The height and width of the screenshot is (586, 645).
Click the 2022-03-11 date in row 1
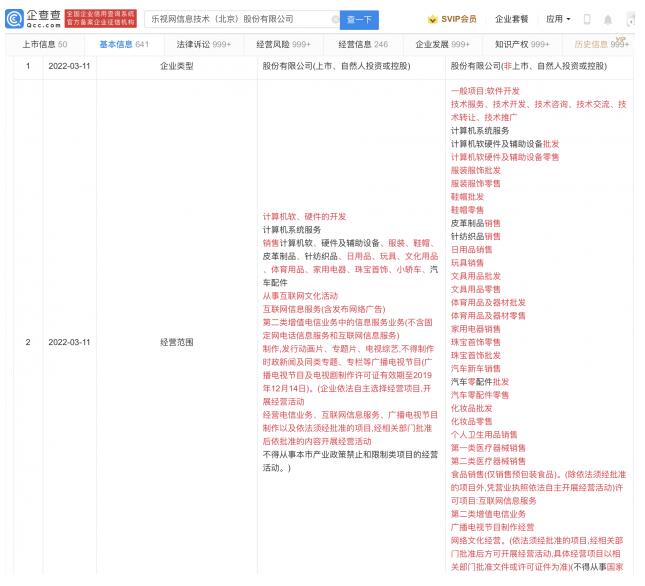(69, 66)
